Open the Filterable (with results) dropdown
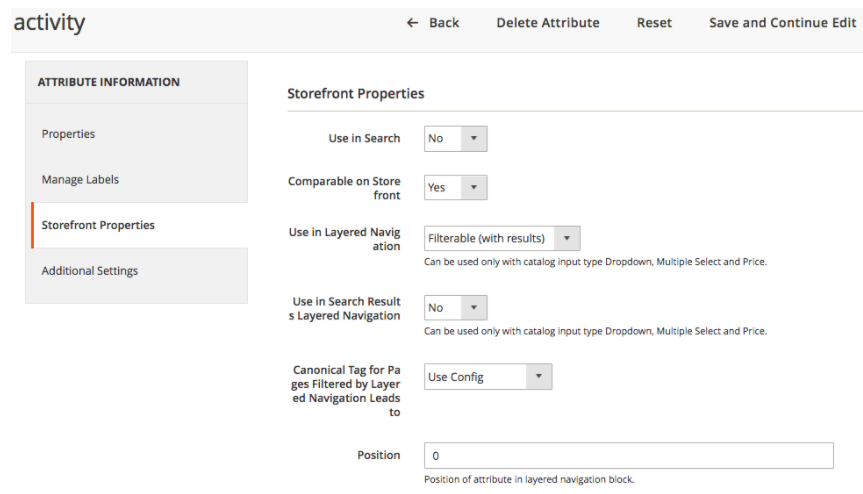Screen dimensions: 863x494 point(502,238)
